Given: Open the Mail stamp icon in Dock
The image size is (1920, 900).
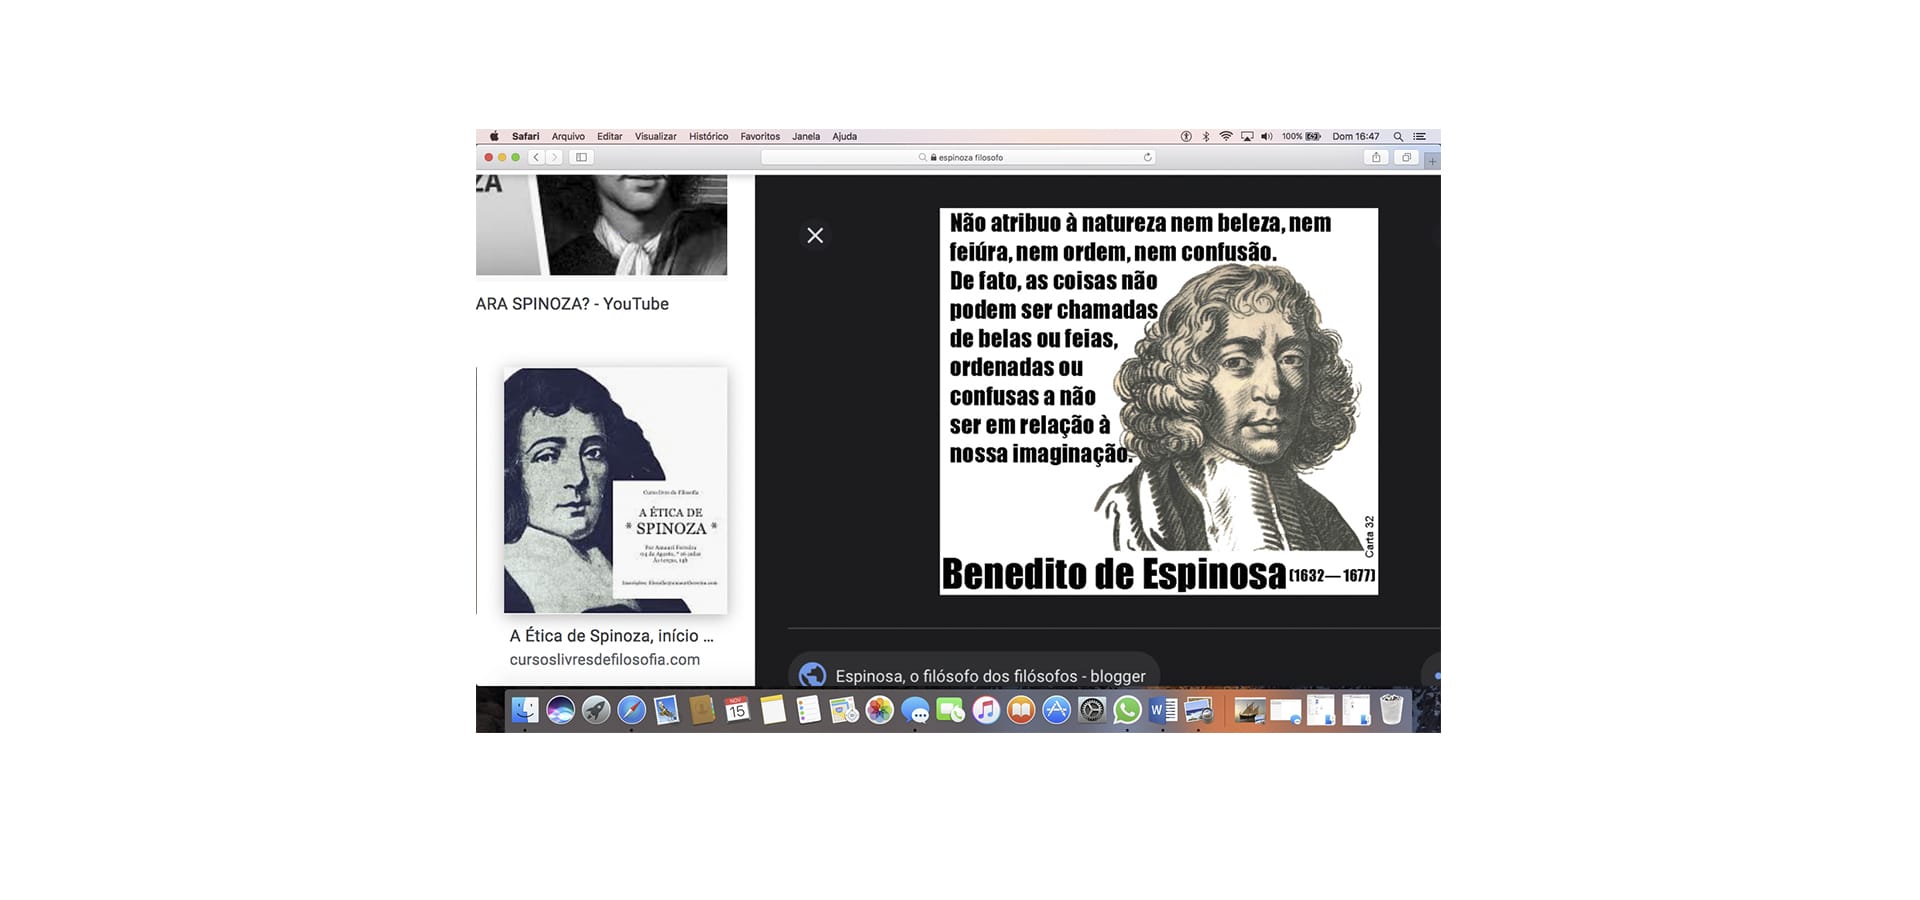Looking at the screenshot, I should (x=666, y=710).
